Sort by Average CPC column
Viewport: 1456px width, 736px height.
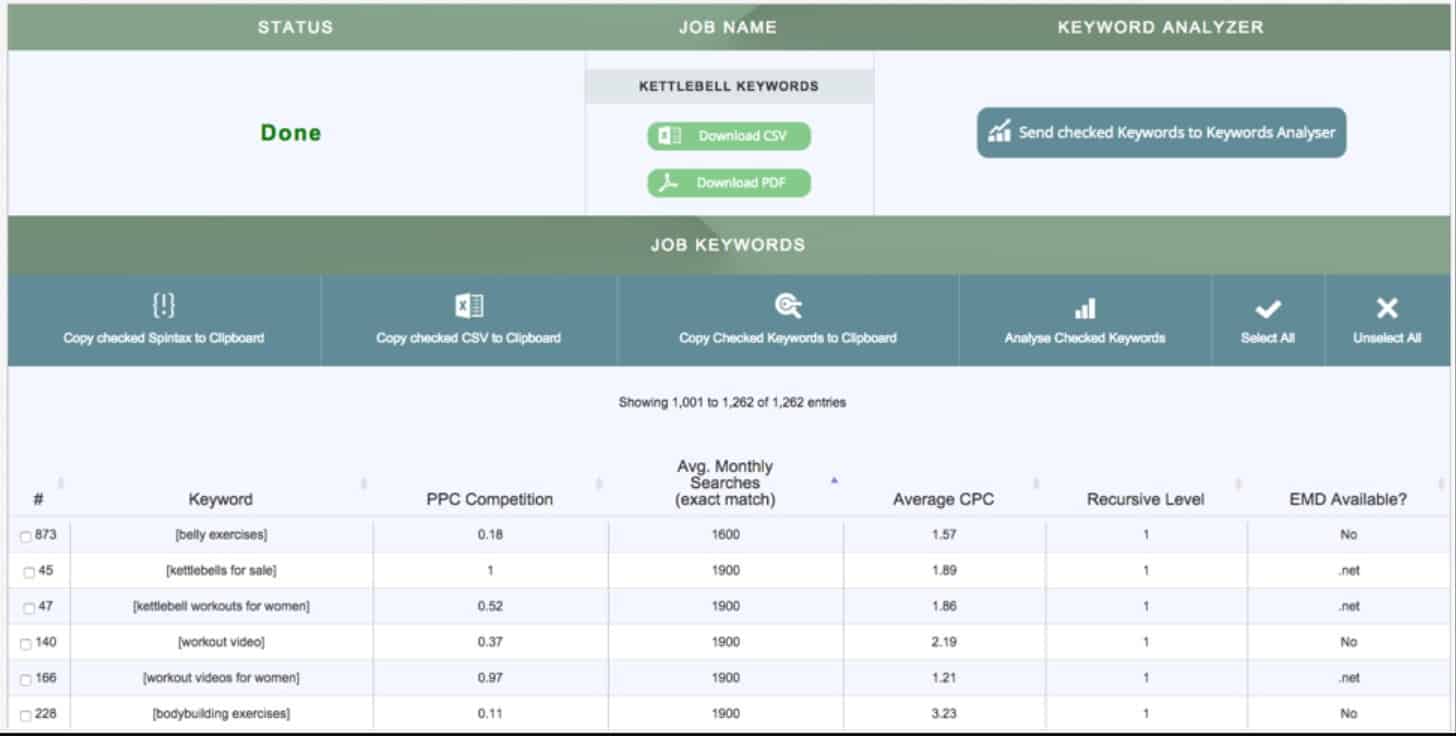pos(943,499)
